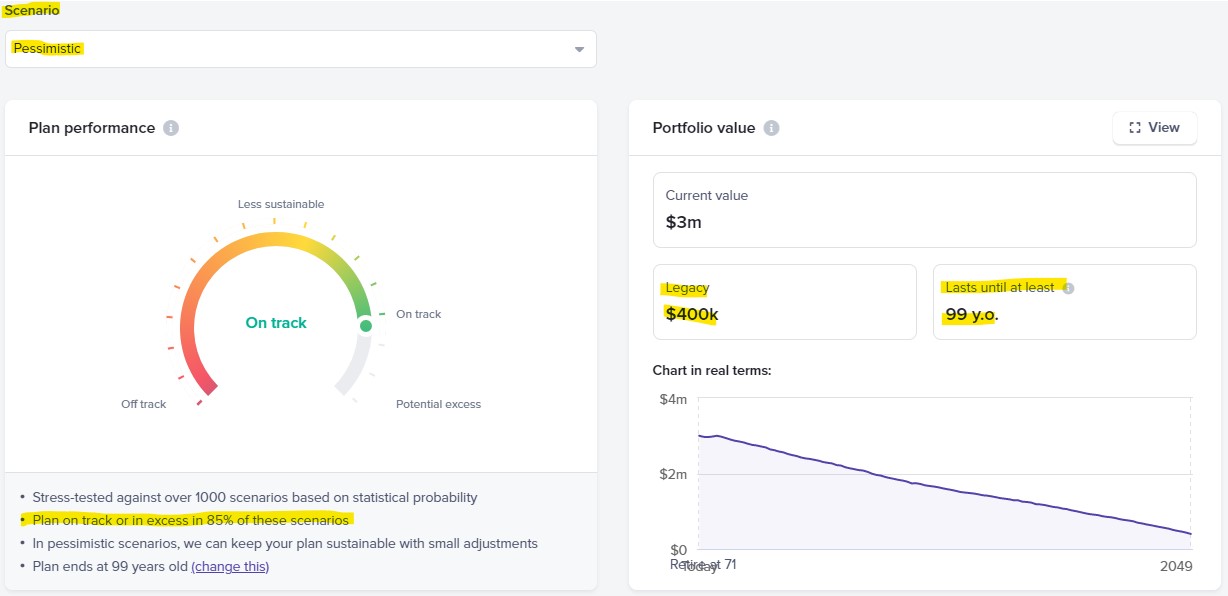Click the green gauge indicator dot
This screenshot has width=1228, height=596.
(x=366, y=326)
